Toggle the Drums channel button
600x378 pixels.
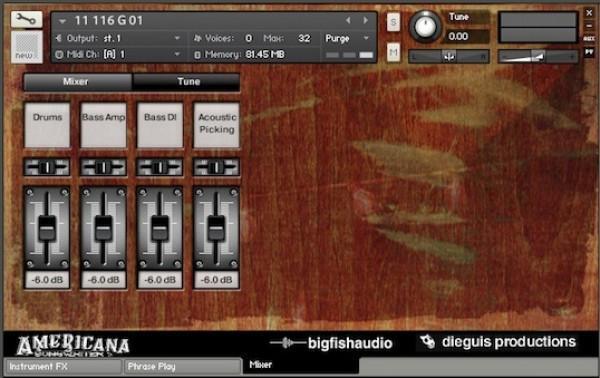[x=47, y=125]
